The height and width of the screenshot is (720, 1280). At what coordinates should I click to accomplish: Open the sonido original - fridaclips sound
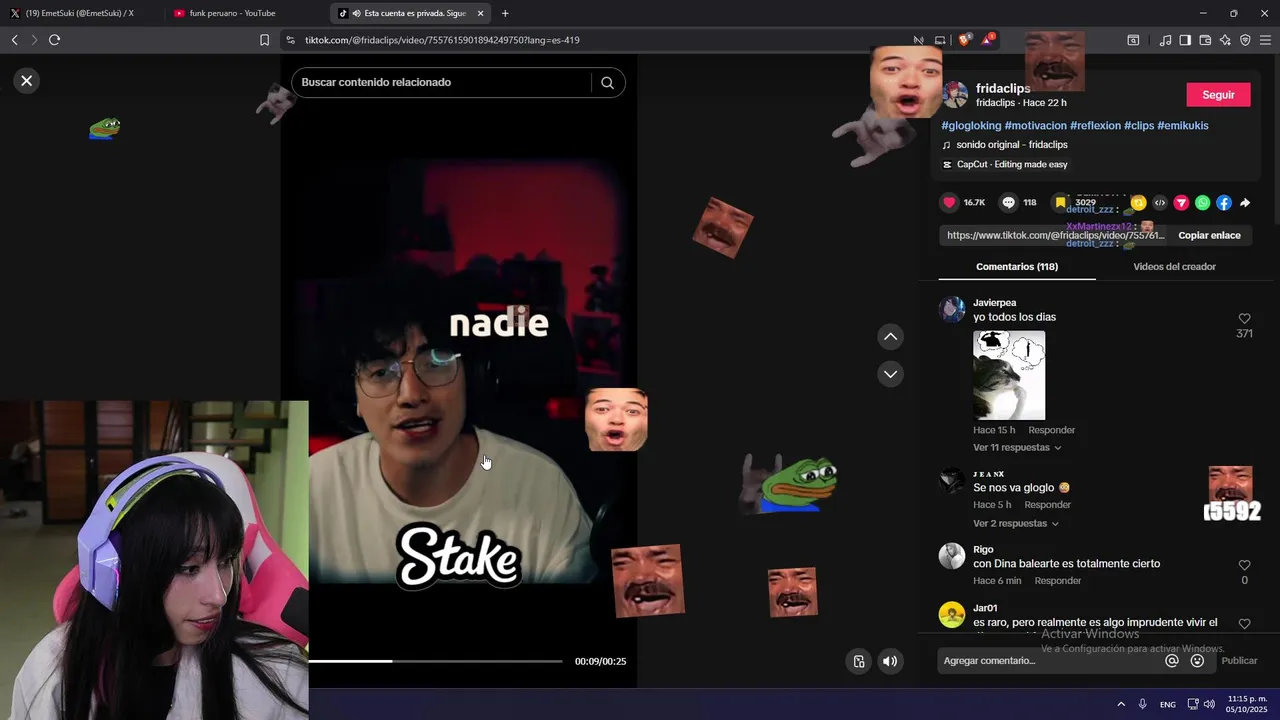point(1011,145)
